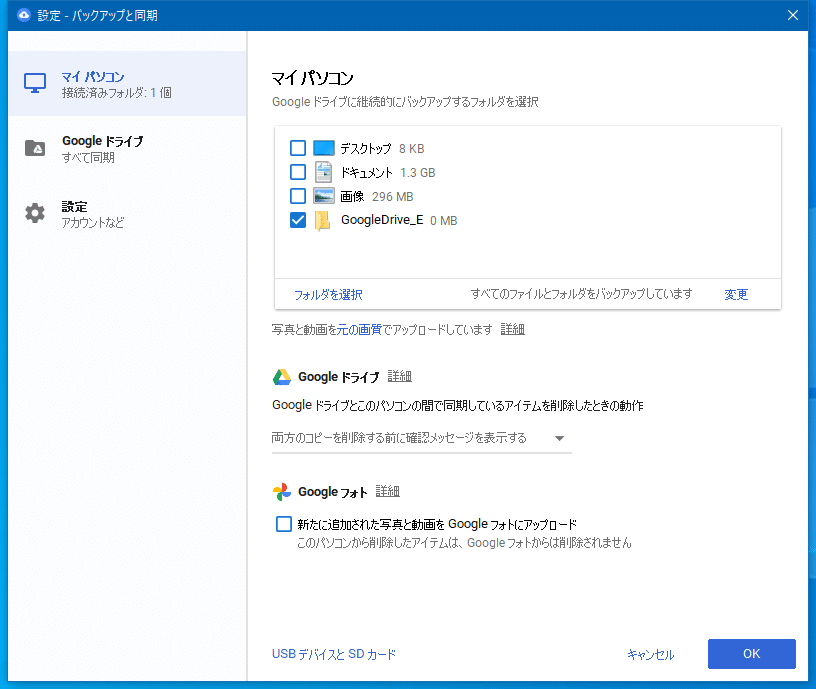Viewport: 816px width, 689px height.
Task: Uncheck the GoogleDrive_E checkbox
Action: pyautogui.click(x=297, y=220)
